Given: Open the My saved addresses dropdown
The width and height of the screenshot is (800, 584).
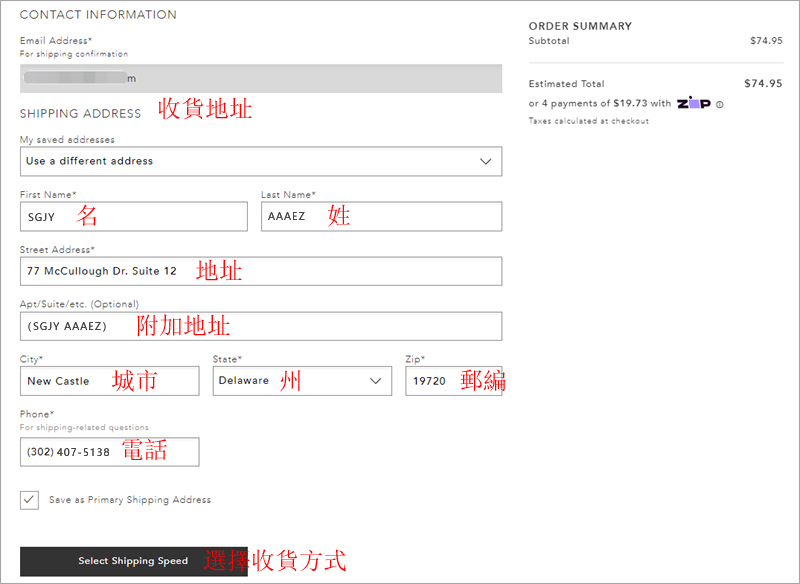Looking at the screenshot, I should tap(261, 161).
